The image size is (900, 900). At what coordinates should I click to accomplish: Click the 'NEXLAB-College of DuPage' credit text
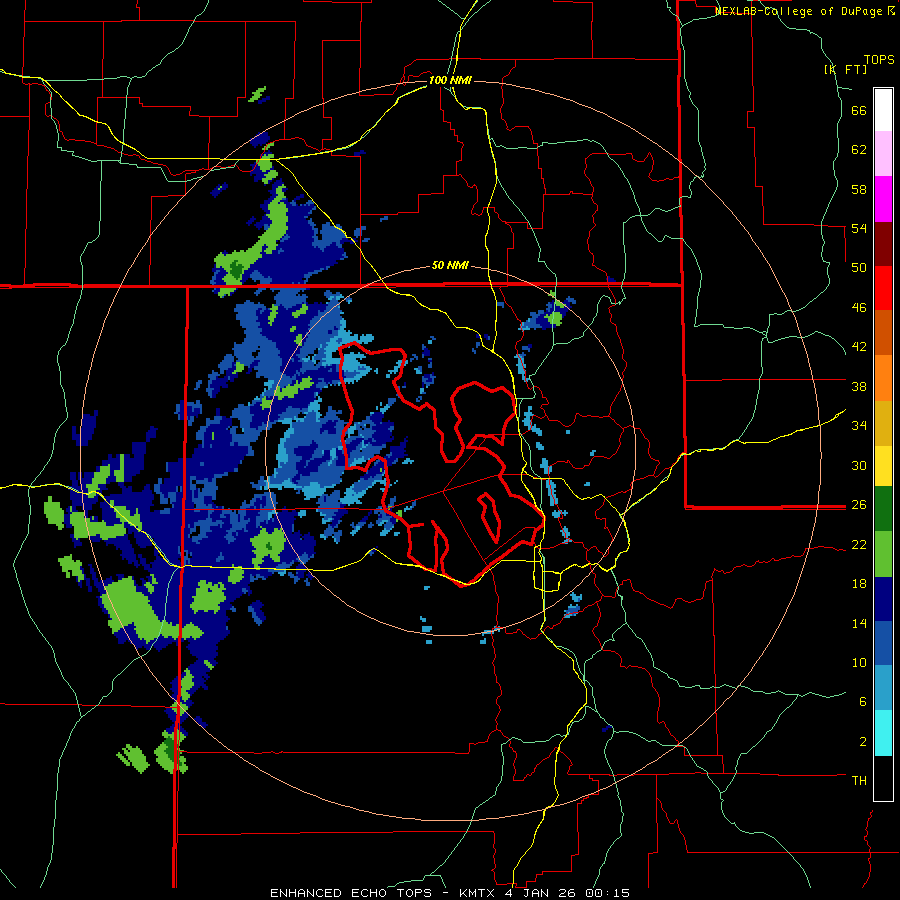800,11
